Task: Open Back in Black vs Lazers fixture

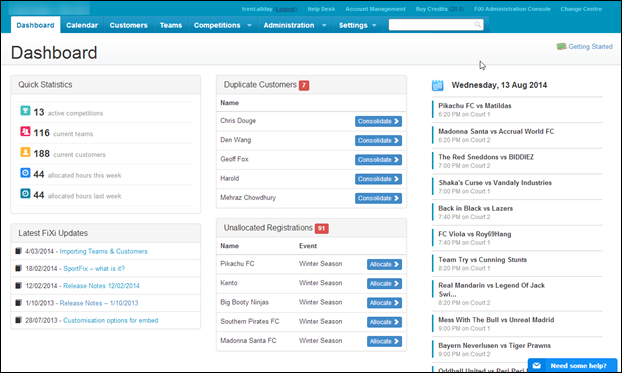Action: click(476, 208)
